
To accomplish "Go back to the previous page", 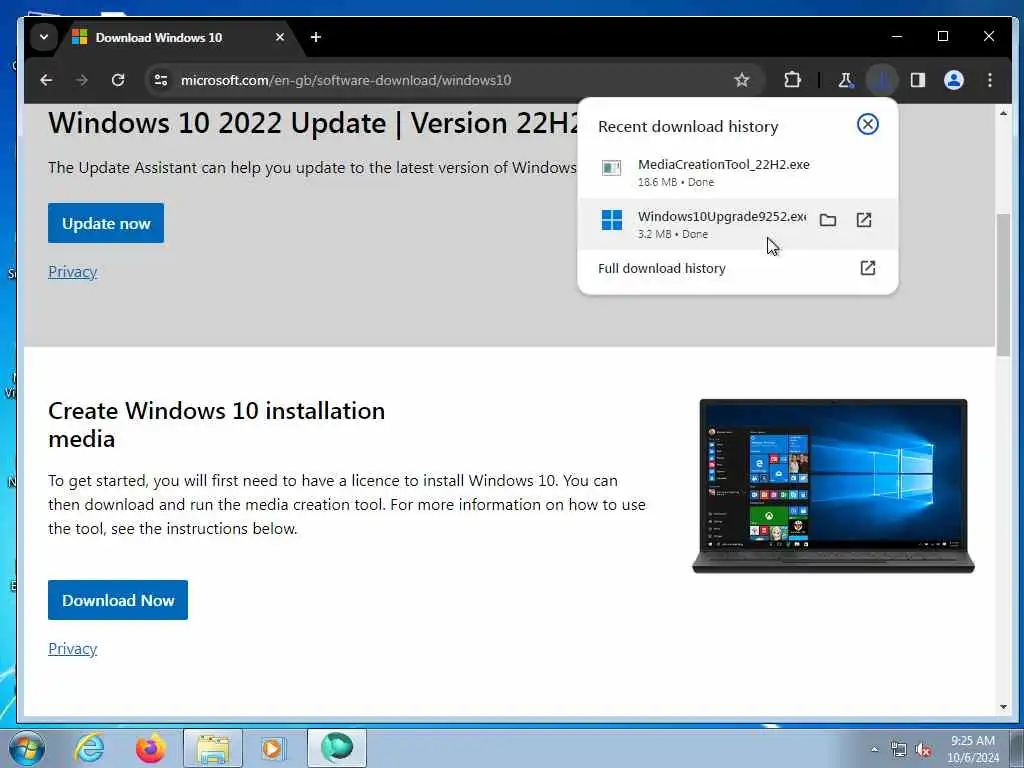I will click(46, 80).
